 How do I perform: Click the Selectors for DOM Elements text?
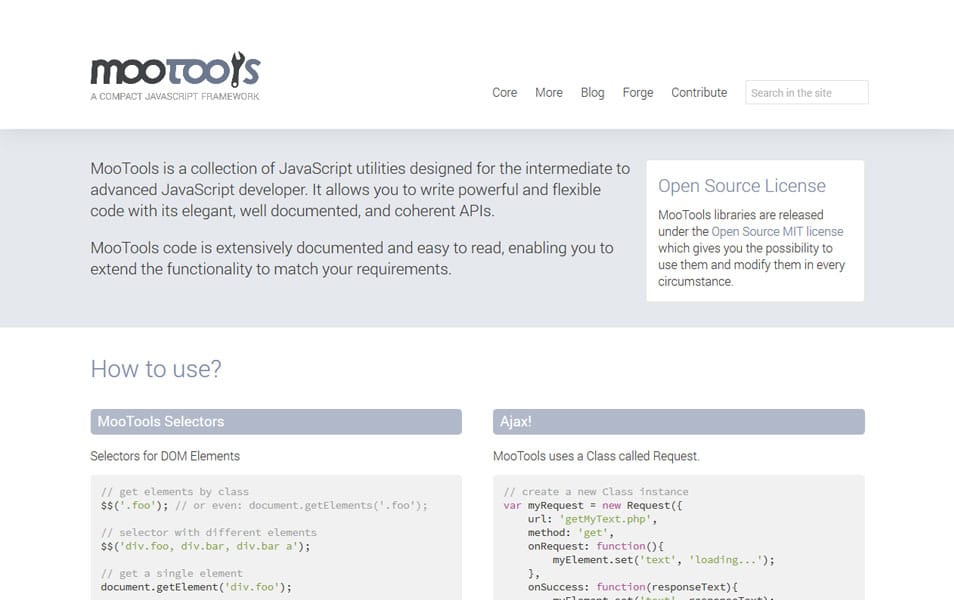coord(165,456)
